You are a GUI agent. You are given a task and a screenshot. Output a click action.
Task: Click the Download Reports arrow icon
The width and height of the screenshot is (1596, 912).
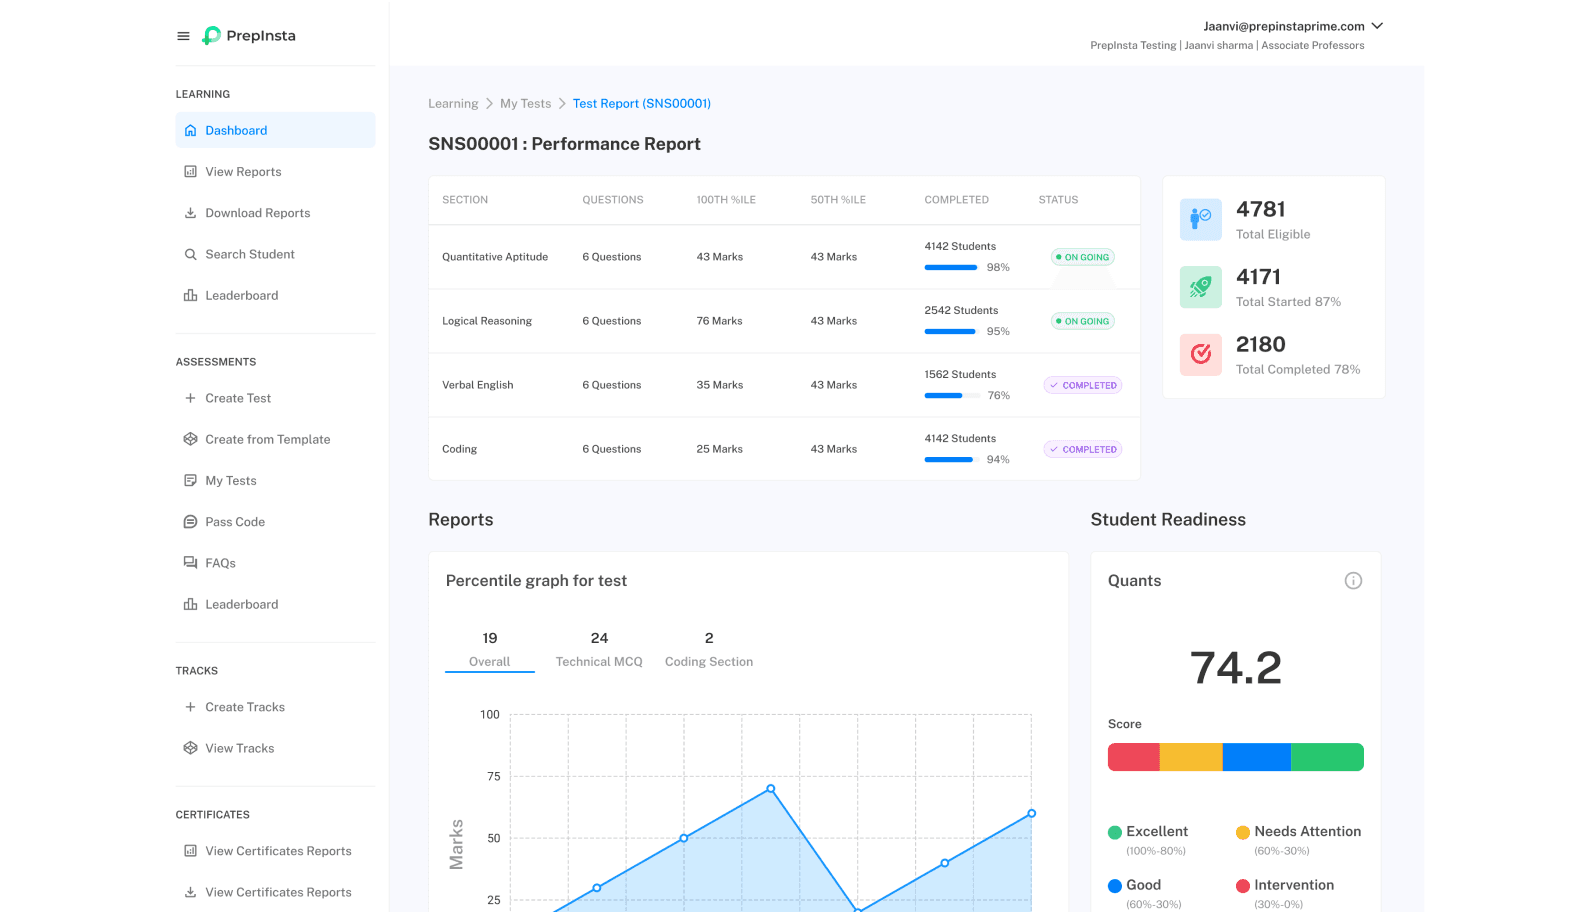pos(190,213)
